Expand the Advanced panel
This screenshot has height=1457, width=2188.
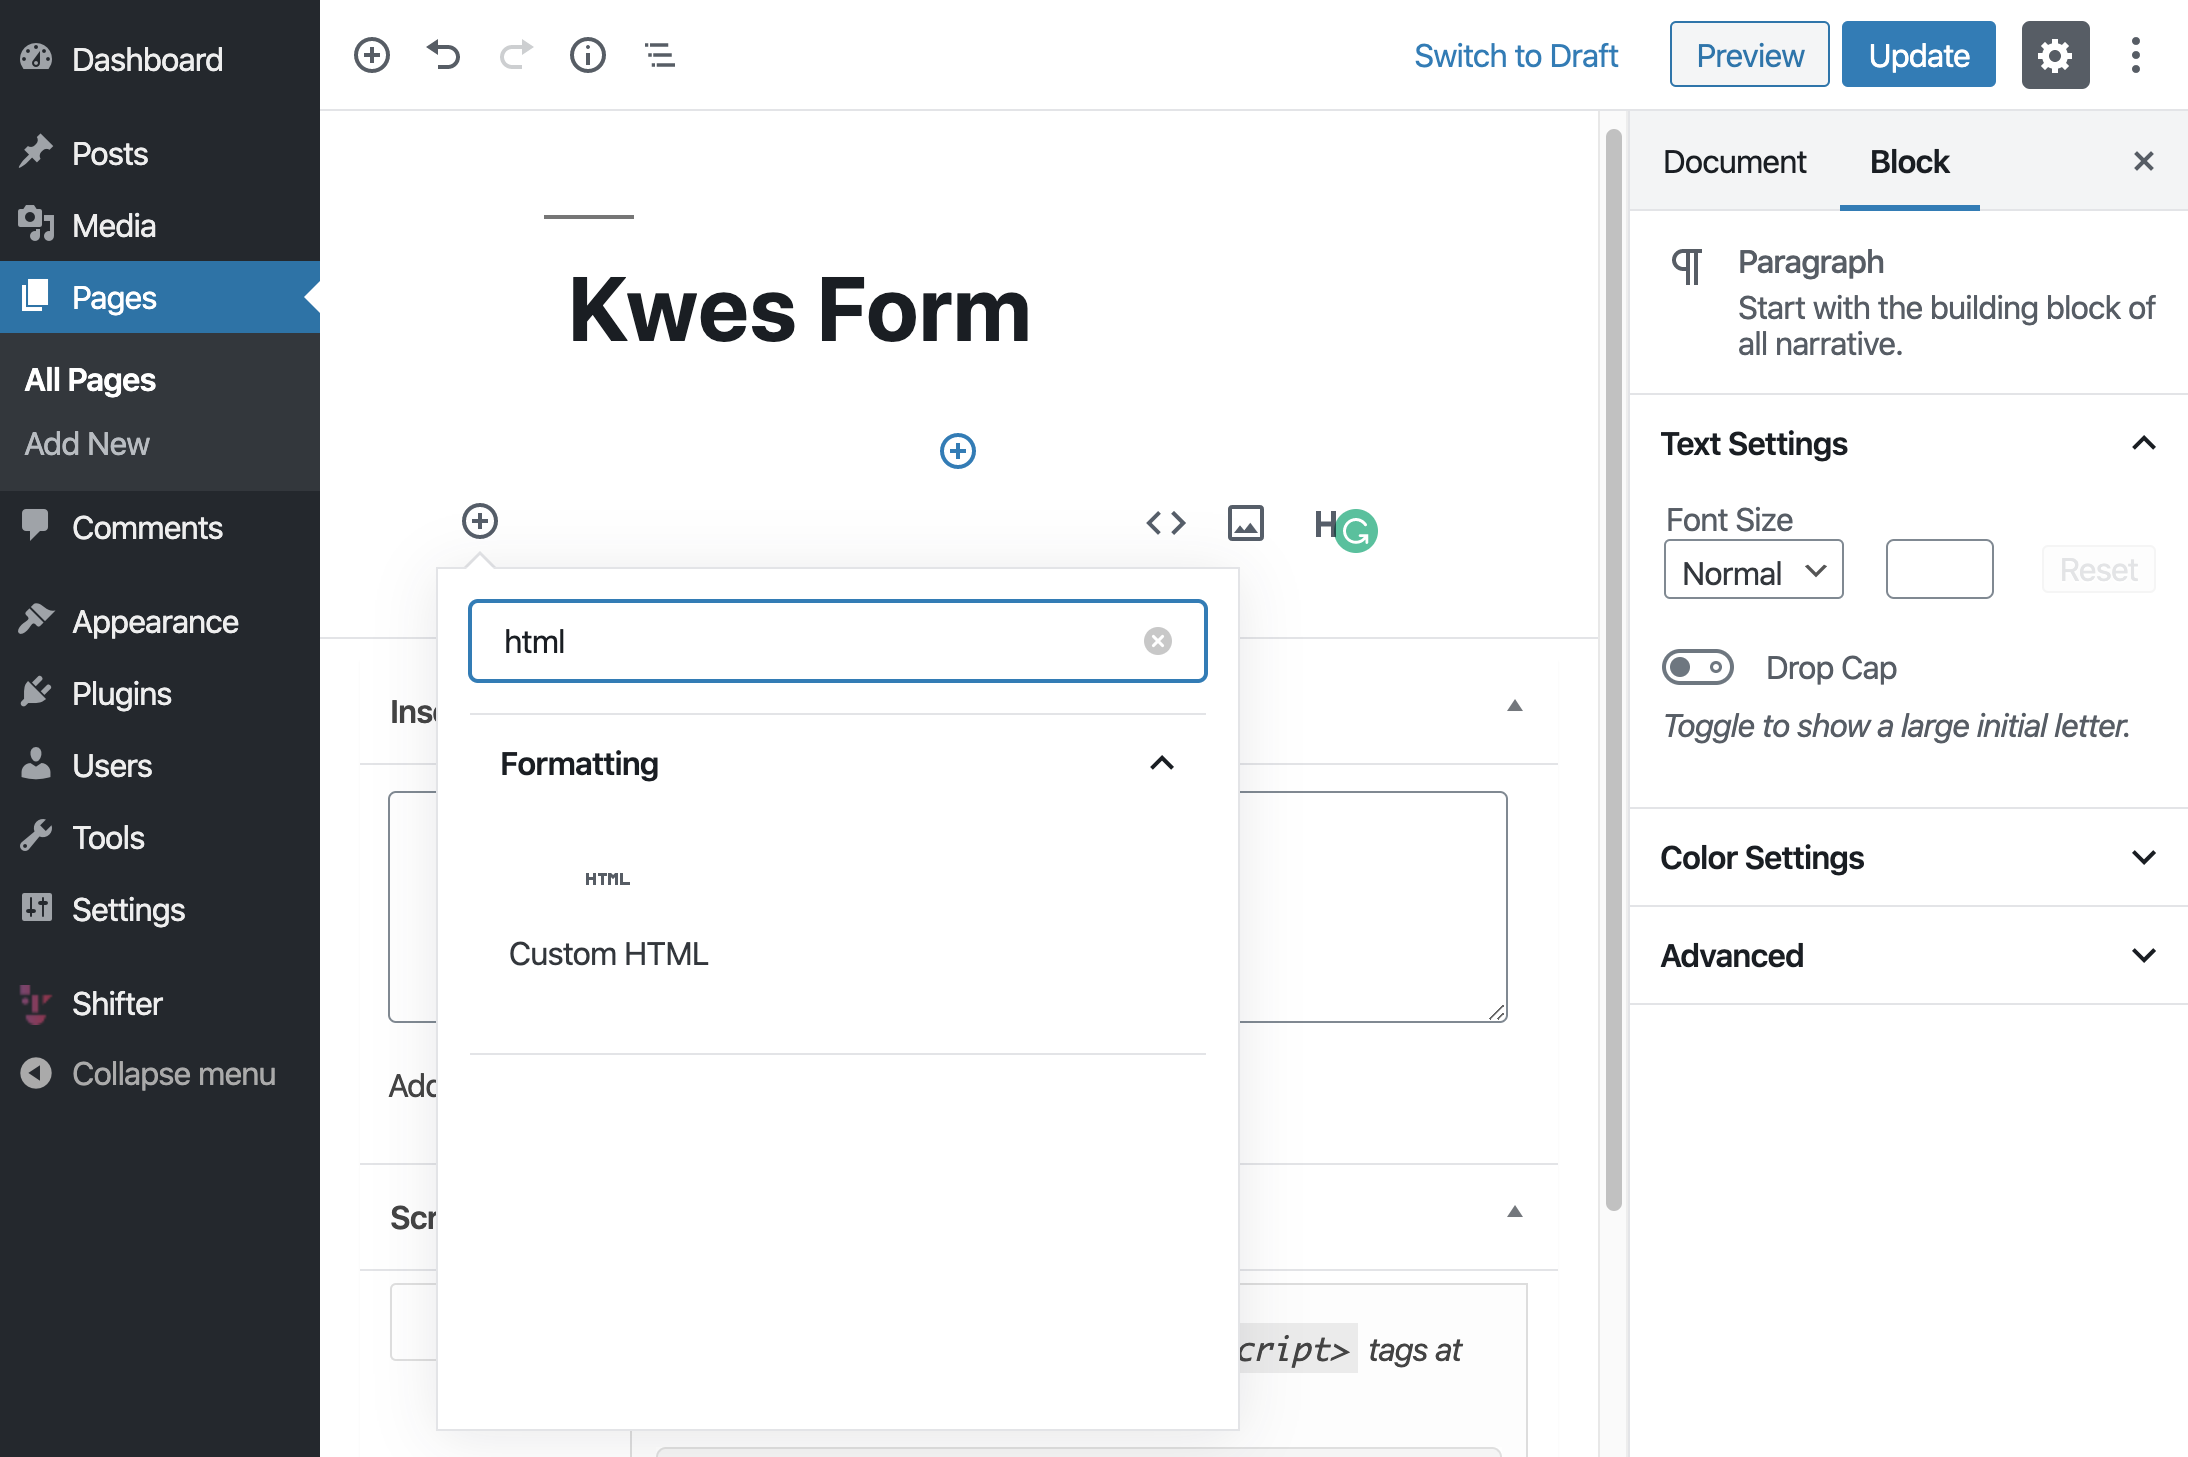tap(1909, 955)
